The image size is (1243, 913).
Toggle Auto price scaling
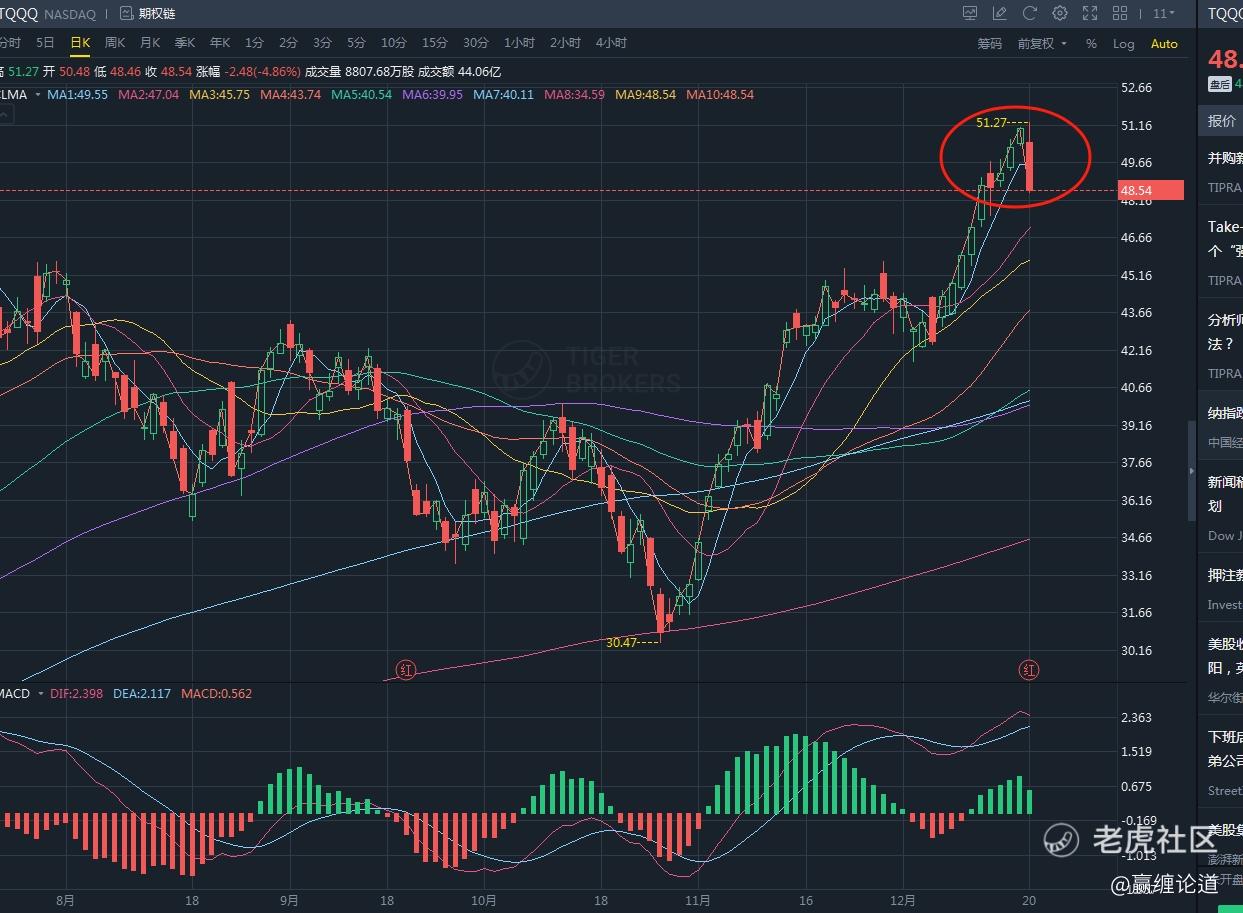click(x=1164, y=44)
